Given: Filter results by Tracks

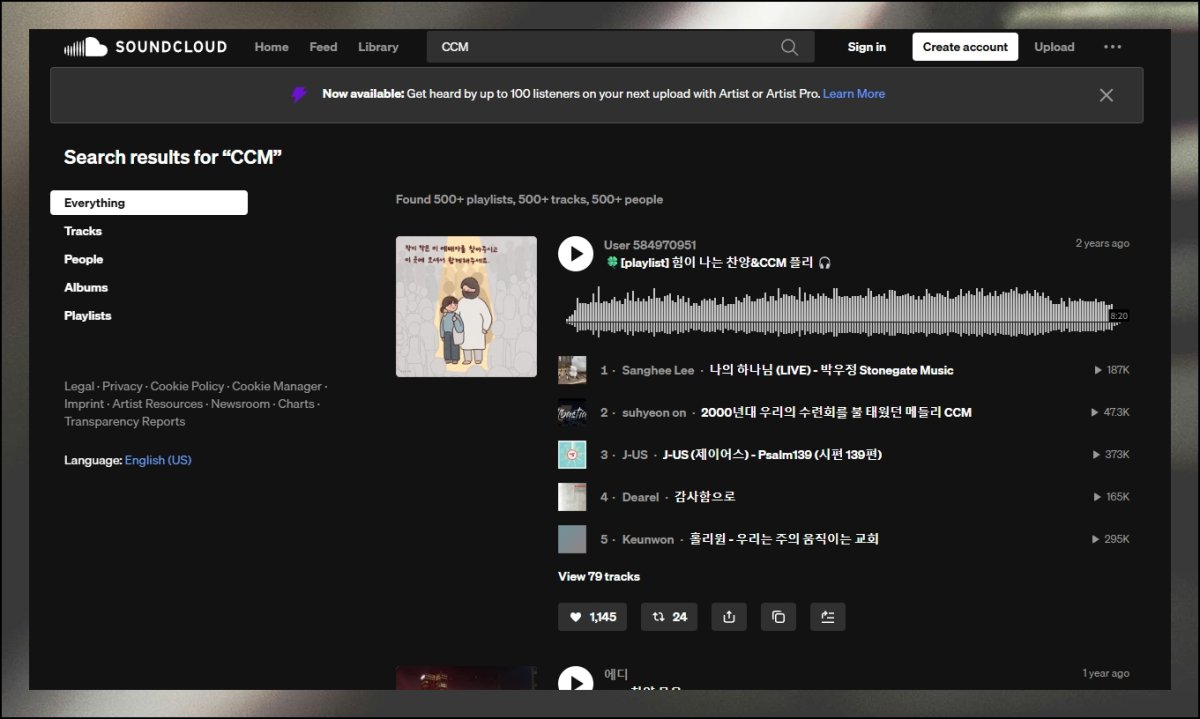Looking at the screenshot, I should [x=83, y=231].
